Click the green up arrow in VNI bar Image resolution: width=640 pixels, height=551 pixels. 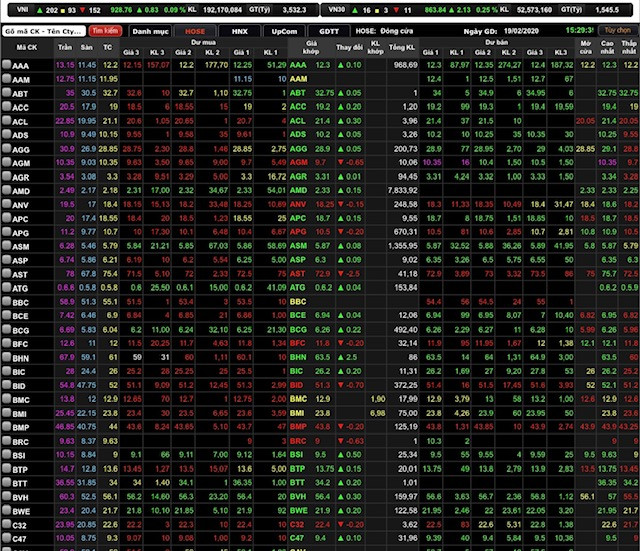pos(38,8)
